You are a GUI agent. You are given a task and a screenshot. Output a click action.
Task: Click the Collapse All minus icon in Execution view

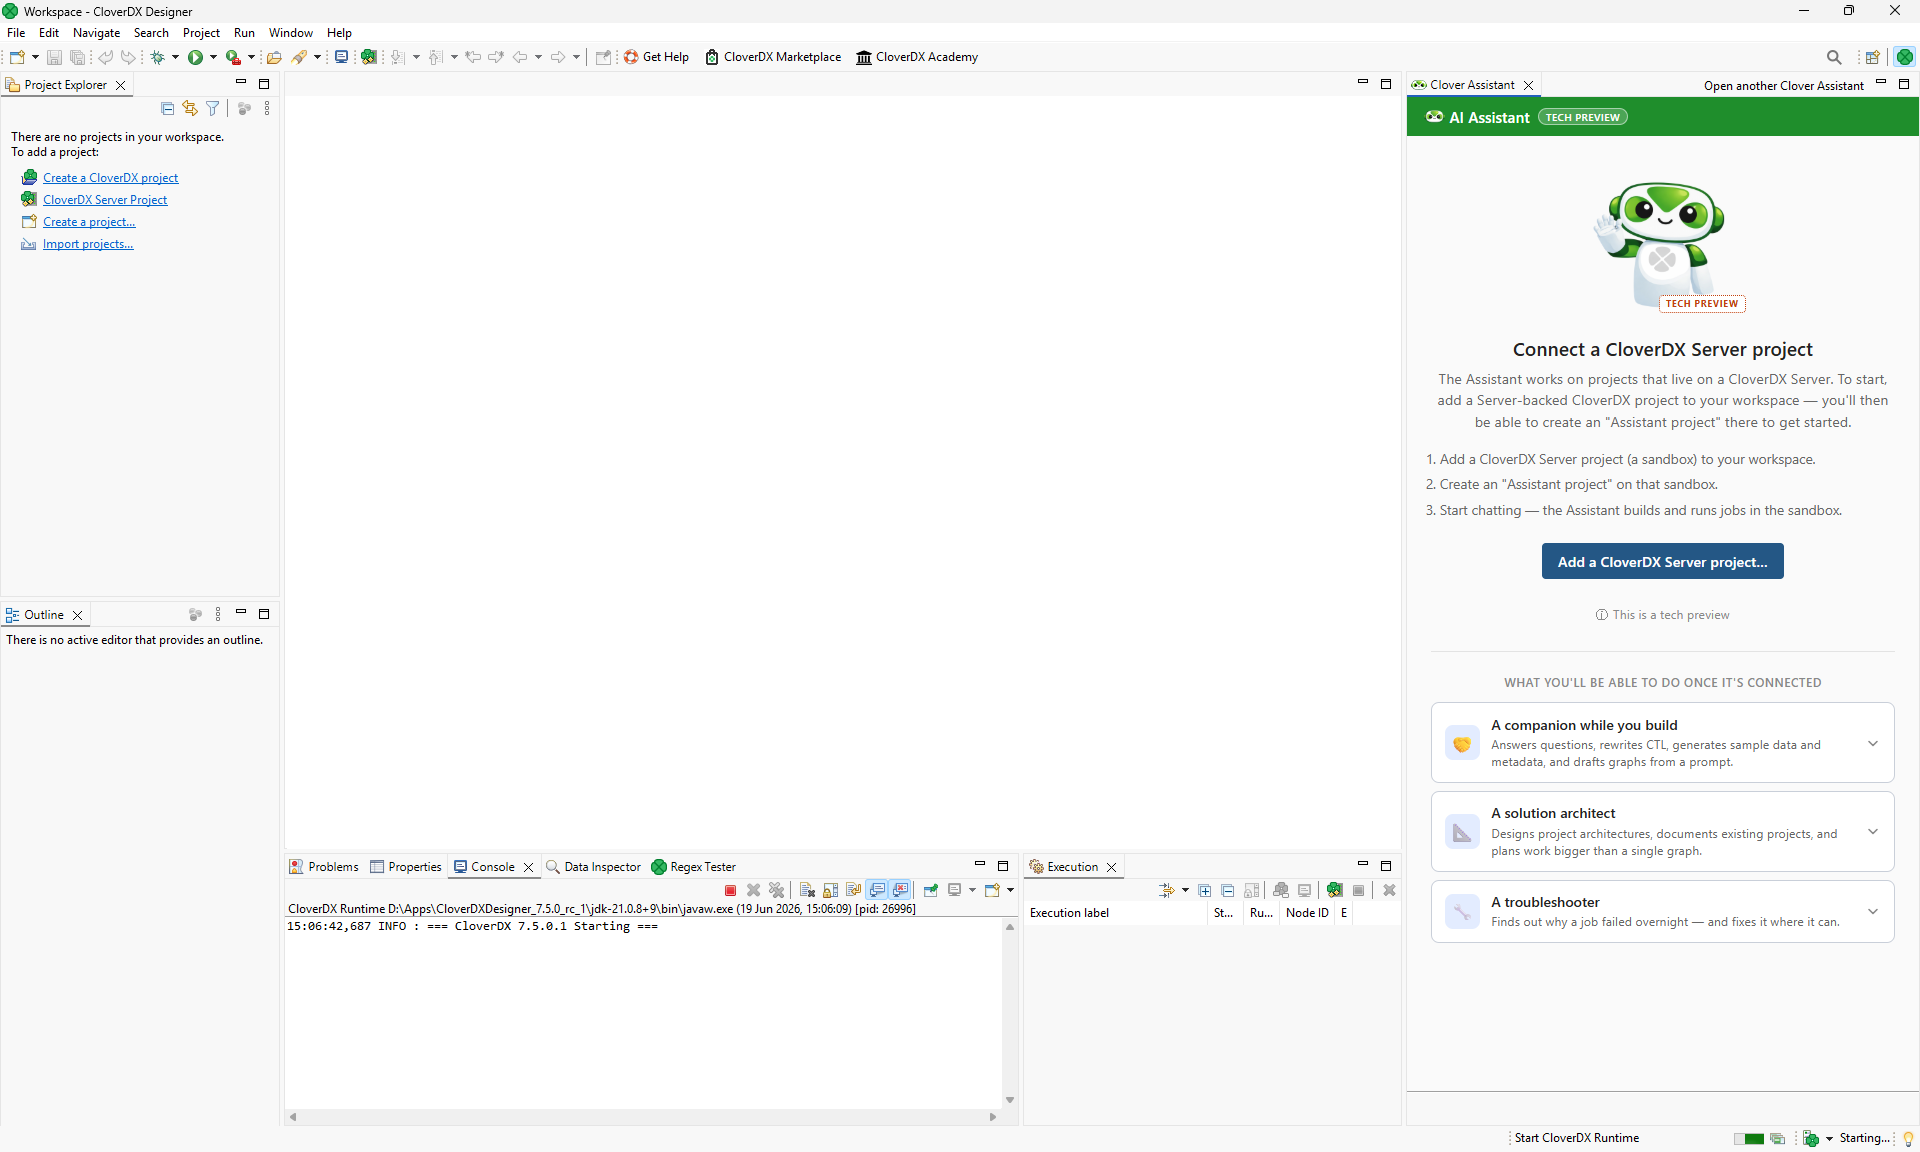click(x=1228, y=890)
